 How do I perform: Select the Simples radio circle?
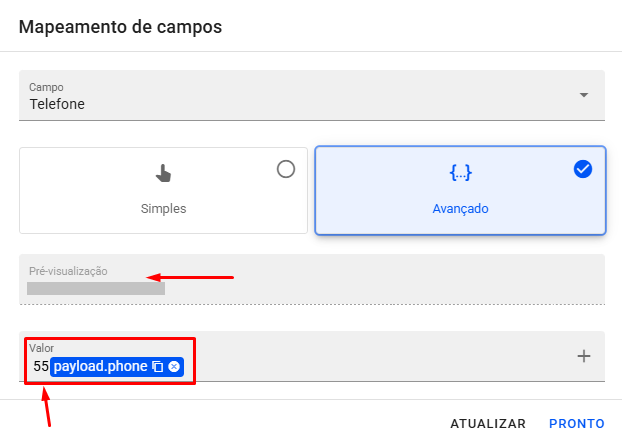286,169
